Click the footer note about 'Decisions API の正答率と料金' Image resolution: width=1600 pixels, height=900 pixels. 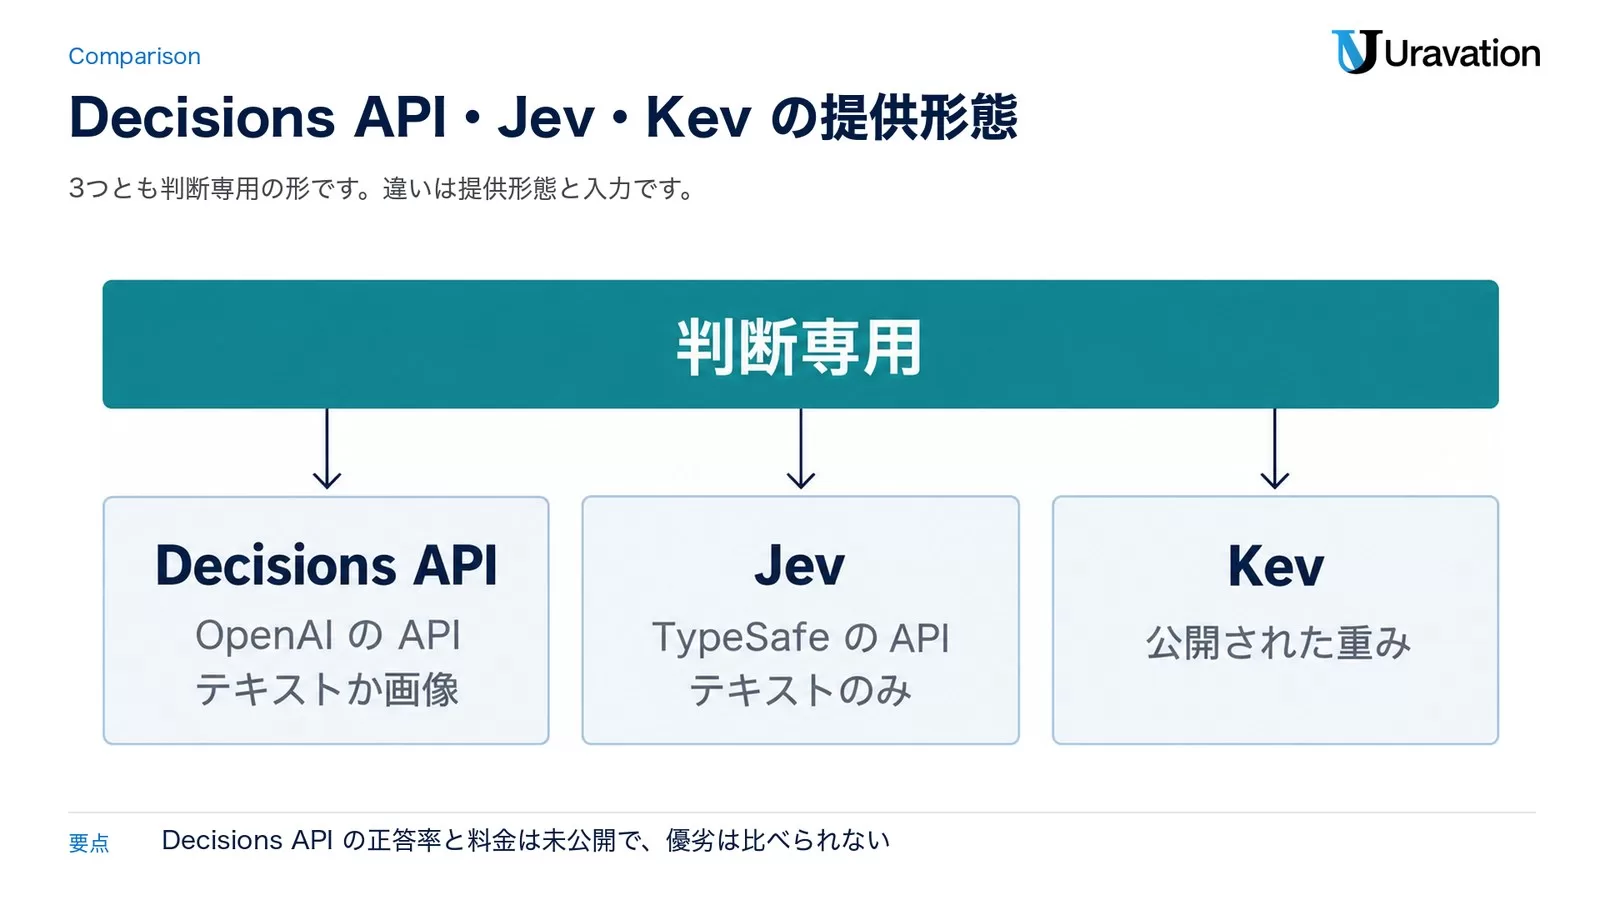(x=526, y=840)
